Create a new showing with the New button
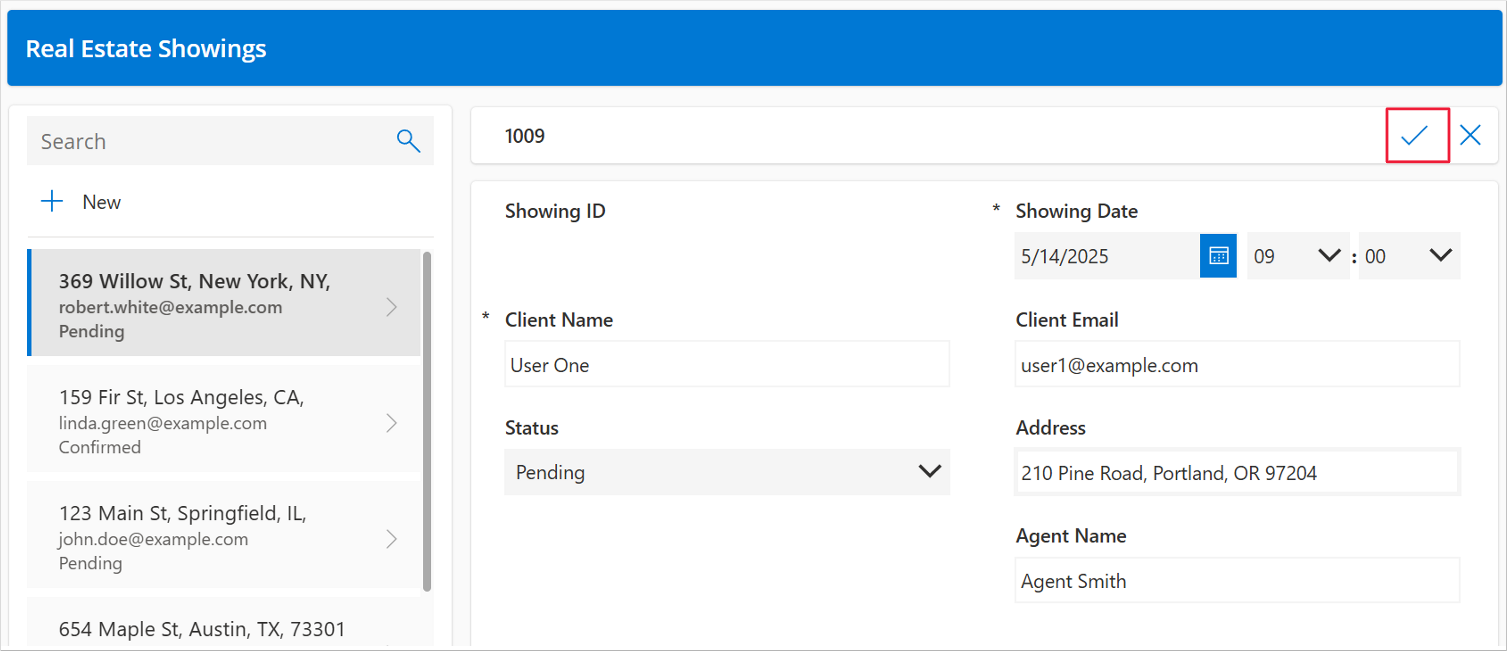The image size is (1507, 651). 101,201
